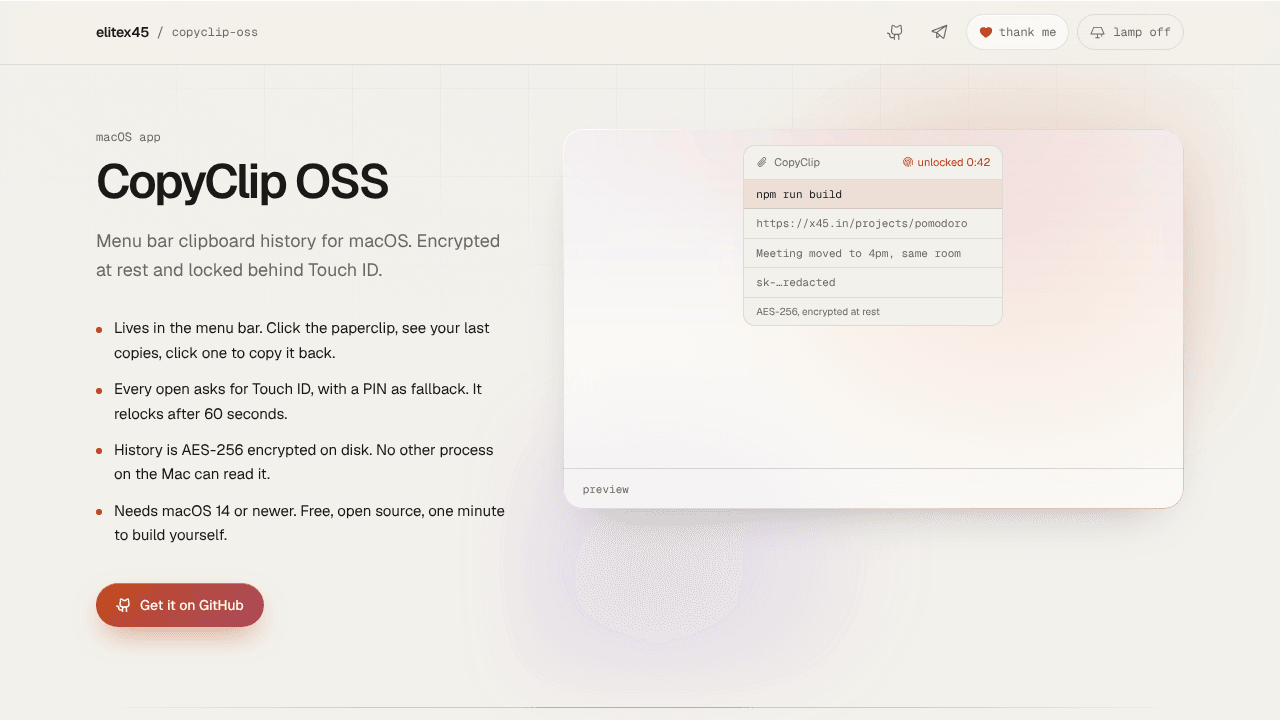Click the "Needs macOS 14 or newer" bullet
The width and height of the screenshot is (1280, 720).
click(x=302, y=523)
